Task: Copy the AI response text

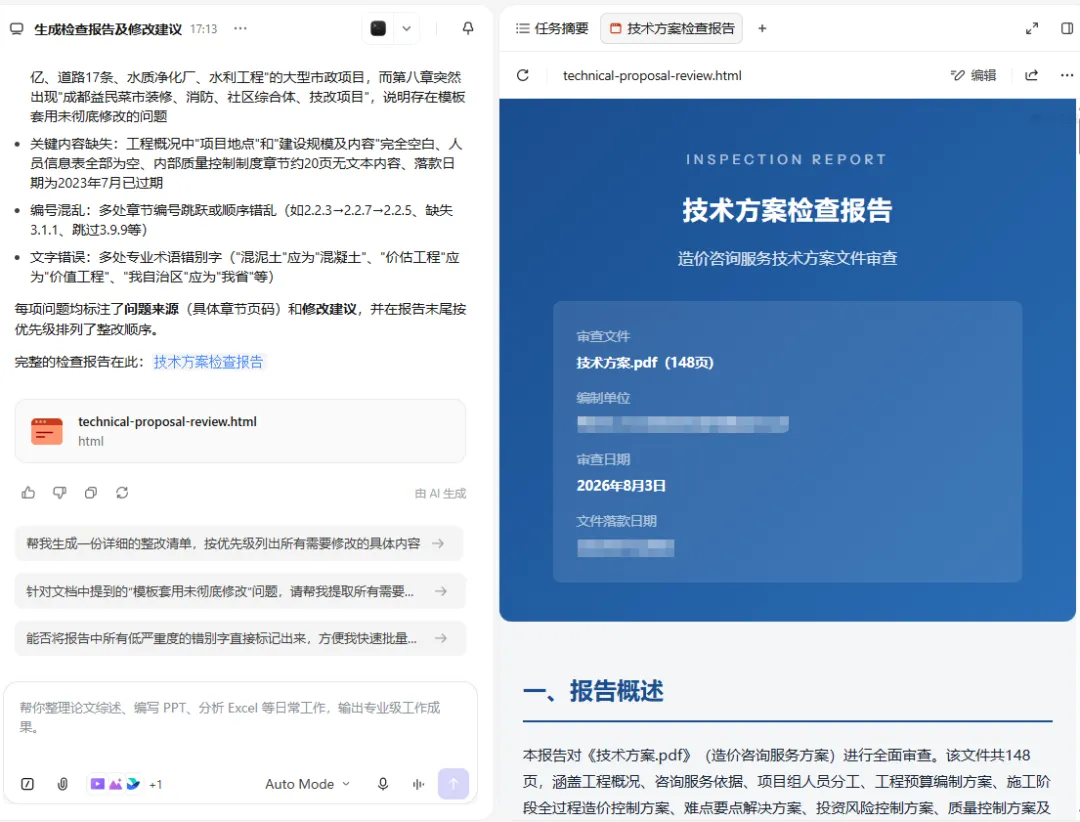Action: [91, 493]
